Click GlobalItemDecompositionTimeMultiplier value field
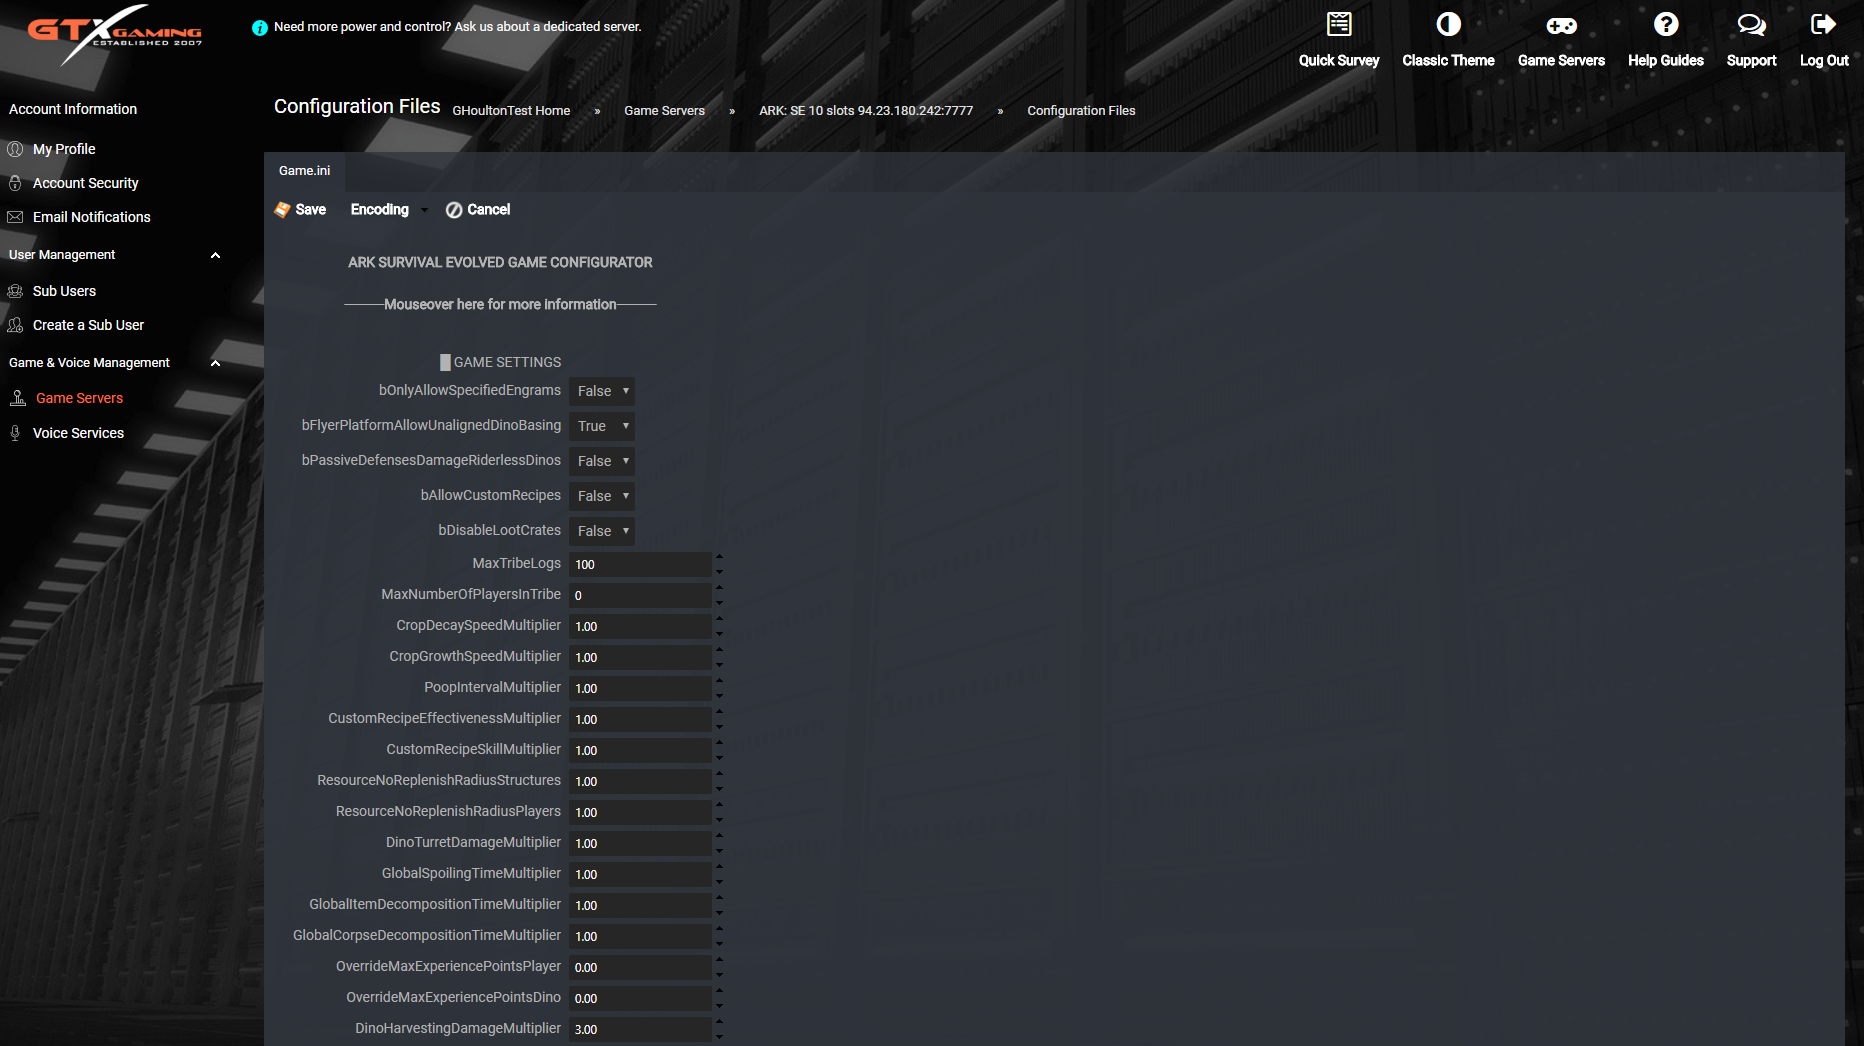The height and width of the screenshot is (1046, 1864). [x=640, y=906]
